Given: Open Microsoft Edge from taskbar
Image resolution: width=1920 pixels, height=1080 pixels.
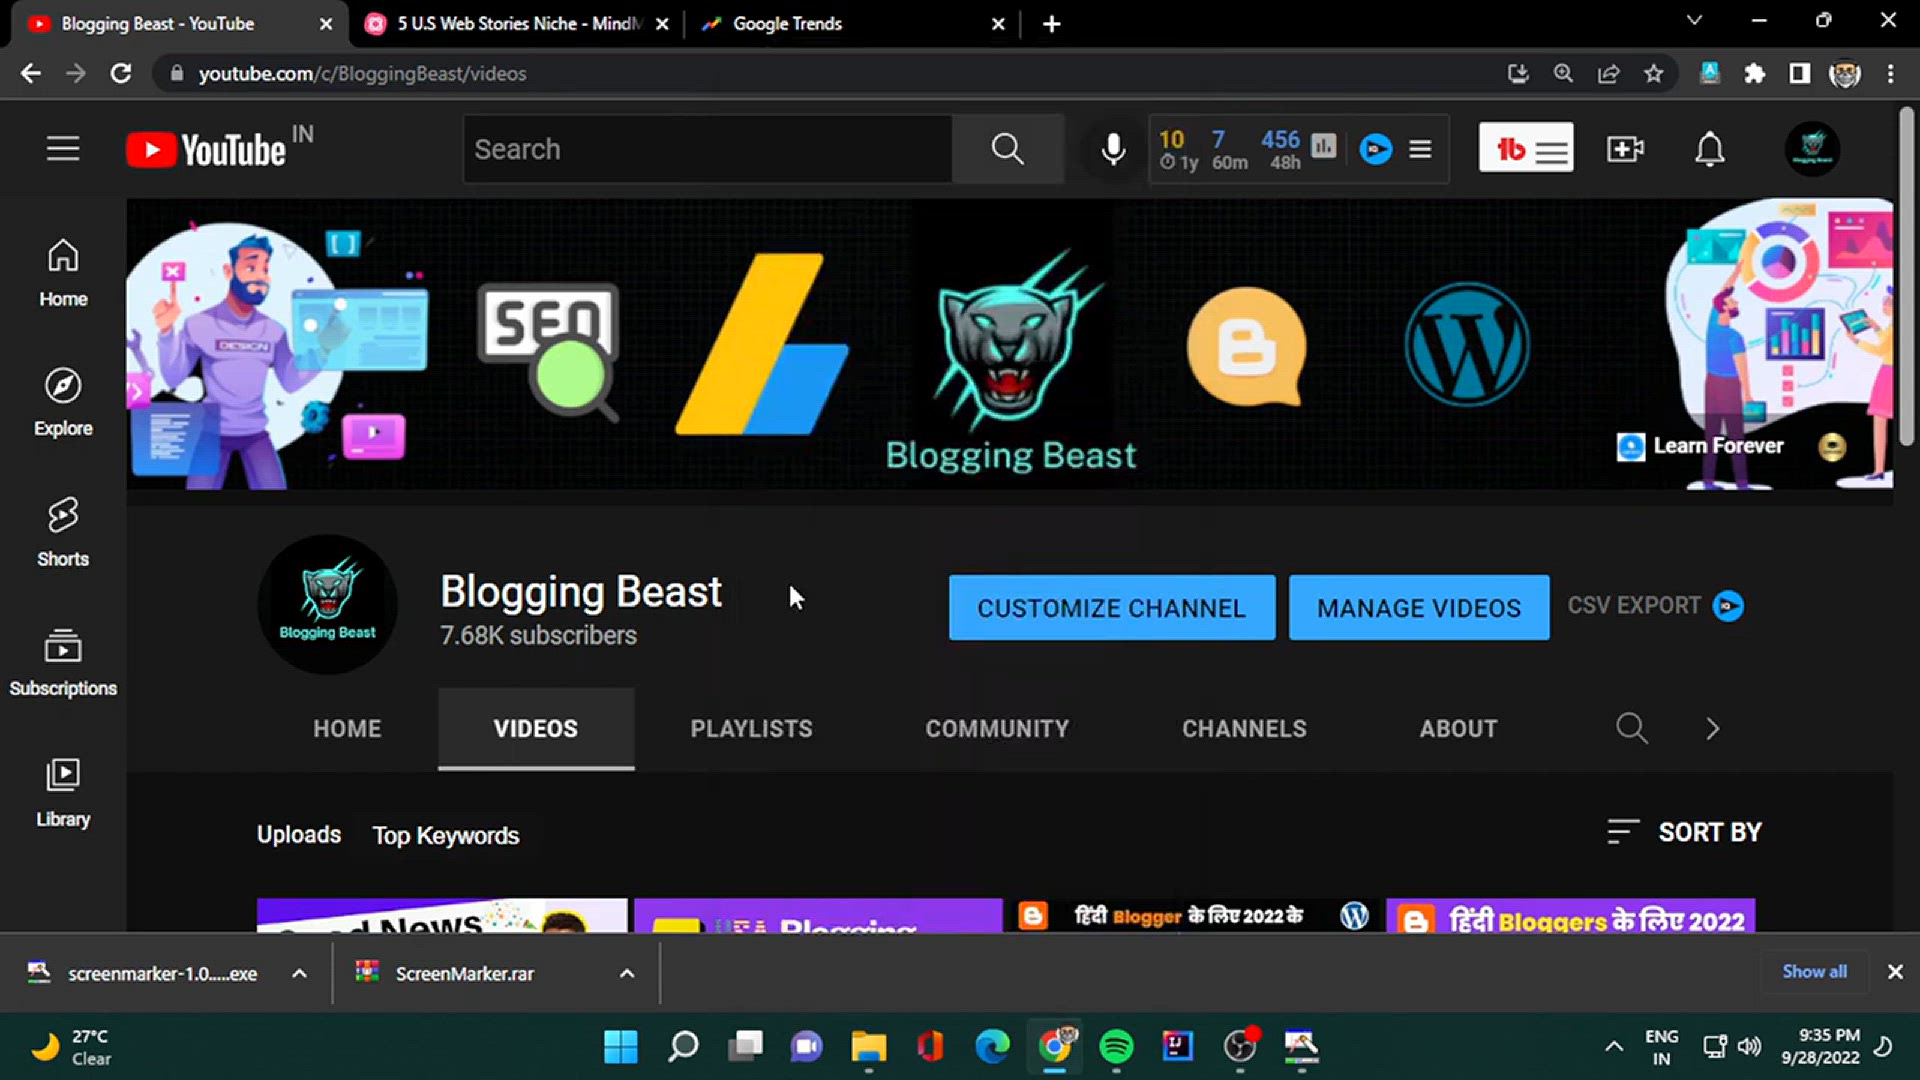Looking at the screenshot, I should point(992,1046).
